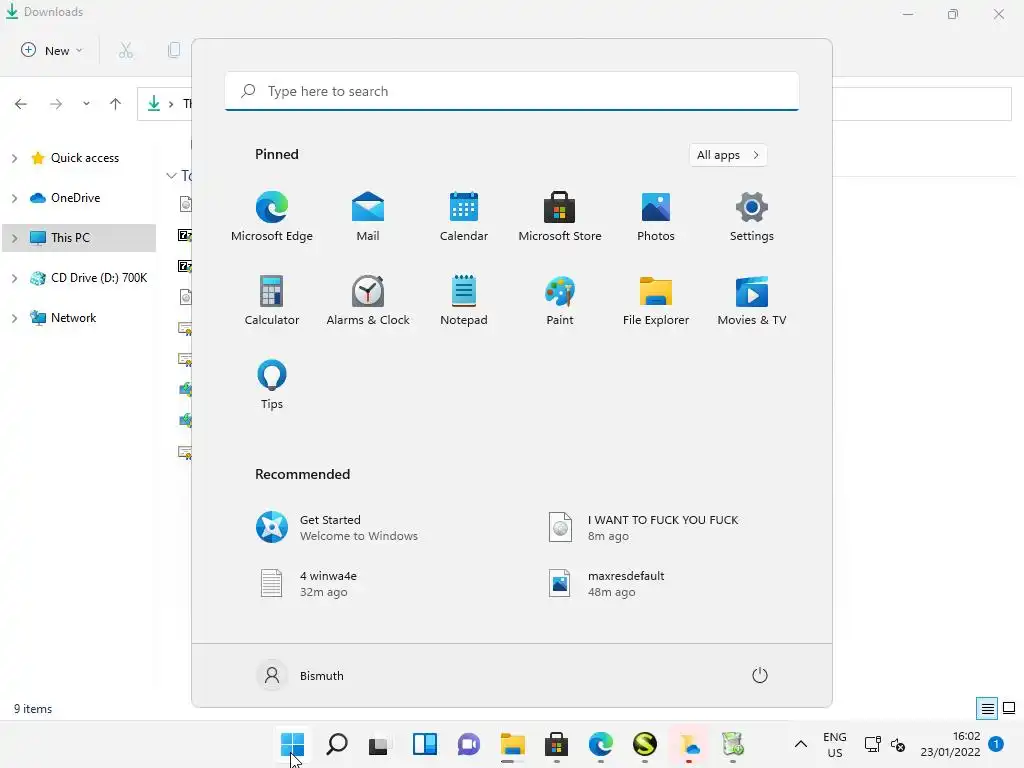Open the Bismuth user account menu

(300, 675)
